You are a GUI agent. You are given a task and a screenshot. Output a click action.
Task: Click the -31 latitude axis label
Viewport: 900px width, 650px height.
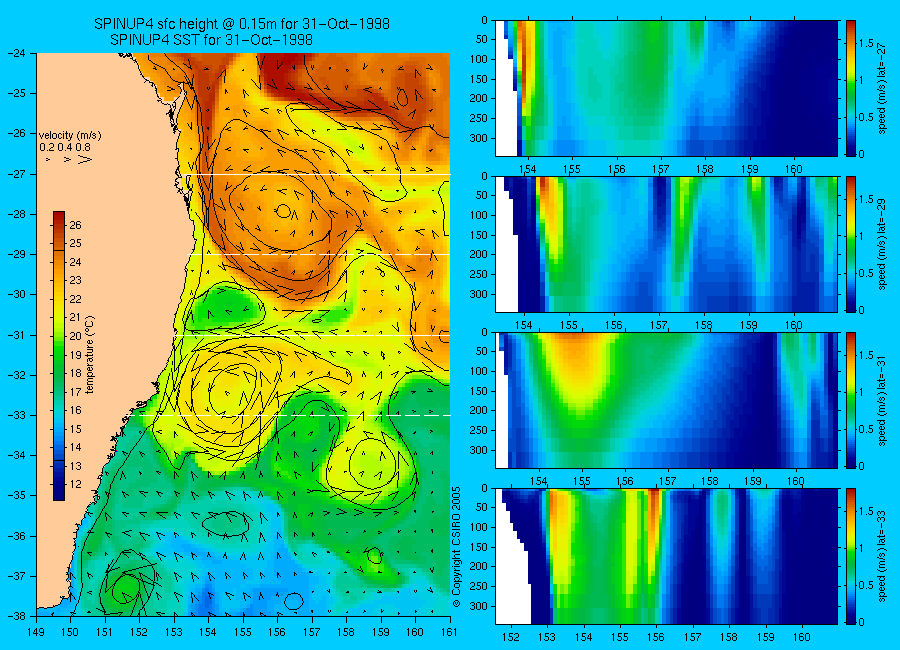click(x=17, y=335)
